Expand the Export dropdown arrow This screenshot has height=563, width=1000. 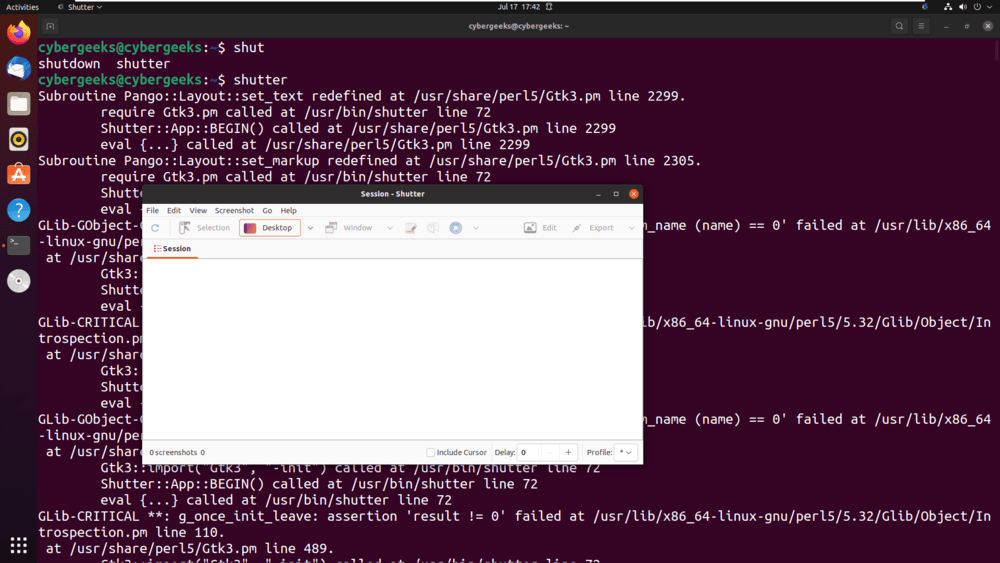coord(631,228)
